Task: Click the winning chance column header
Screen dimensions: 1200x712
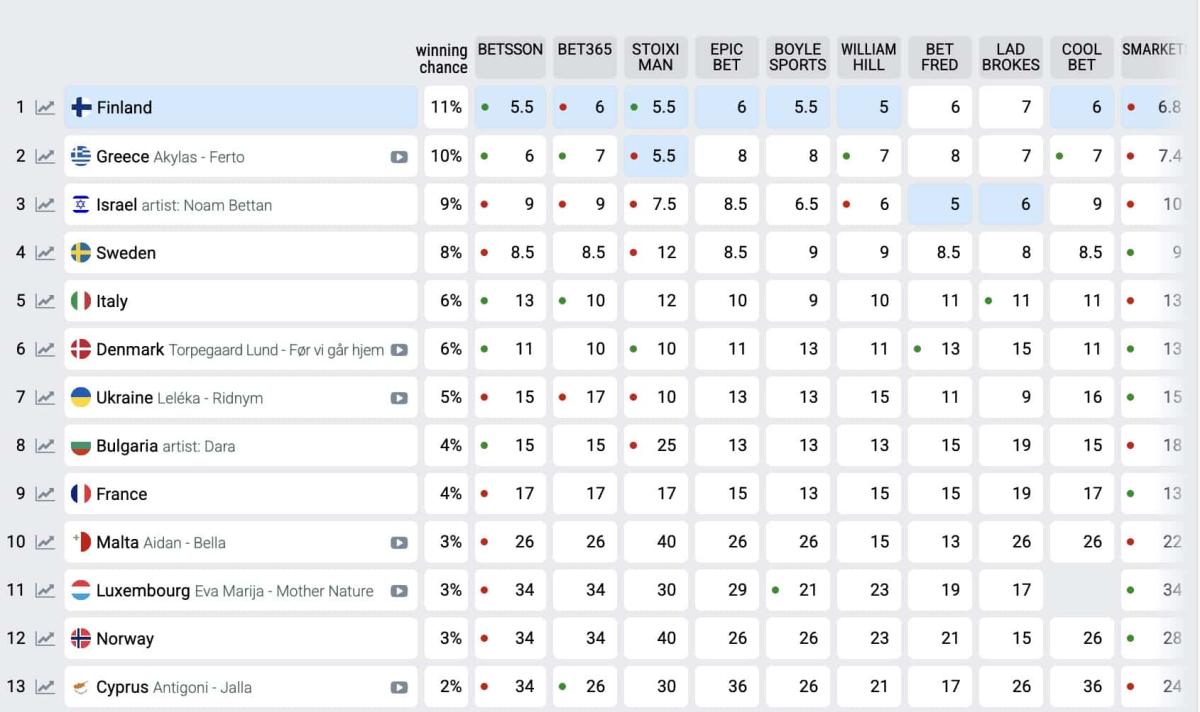Action: (442, 58)
